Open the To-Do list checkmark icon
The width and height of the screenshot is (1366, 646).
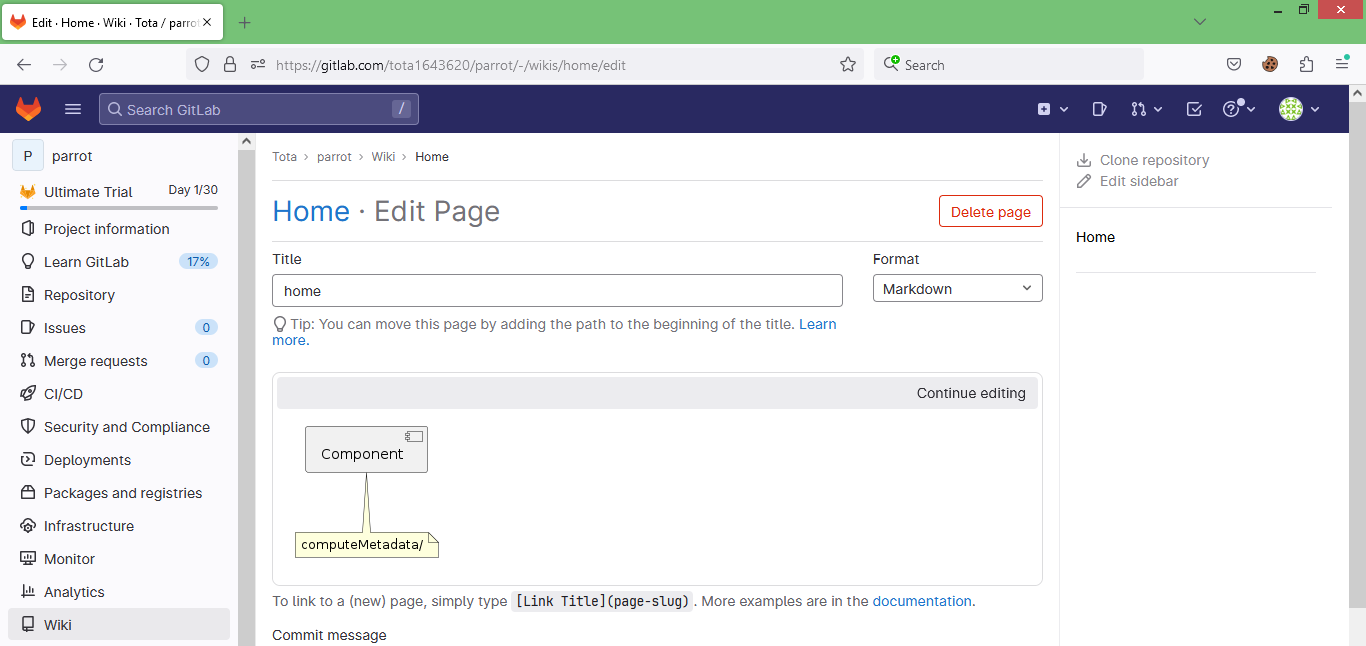coord(1194,109)
